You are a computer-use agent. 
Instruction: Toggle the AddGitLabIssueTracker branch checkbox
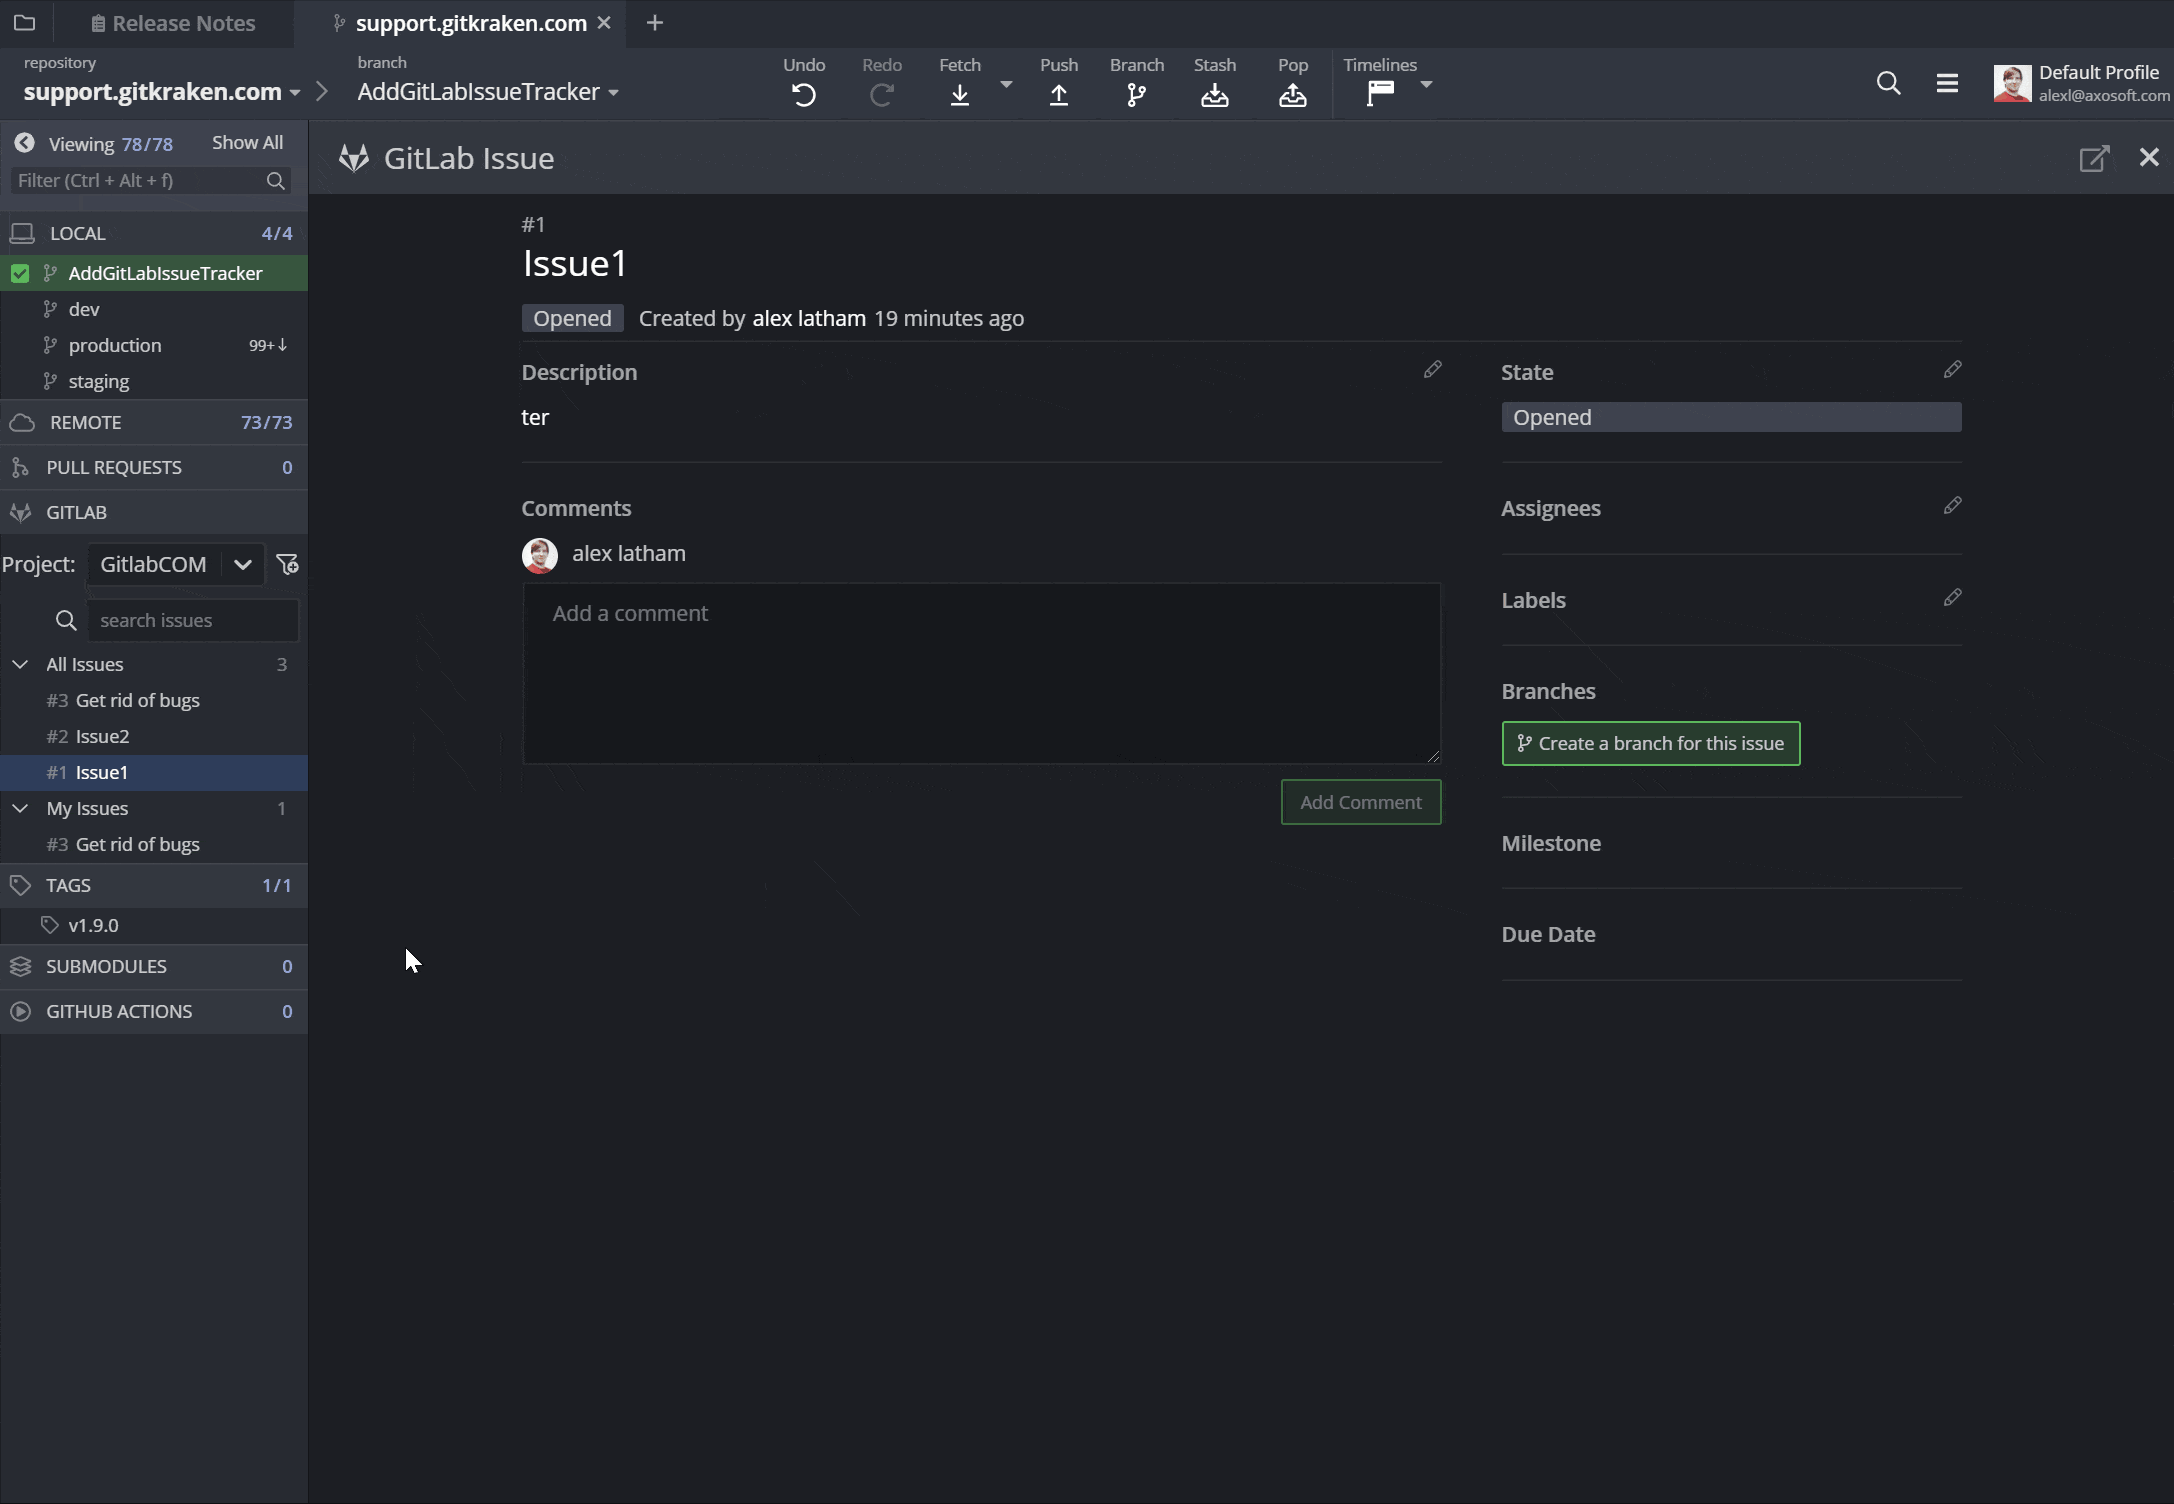(22, 272)
